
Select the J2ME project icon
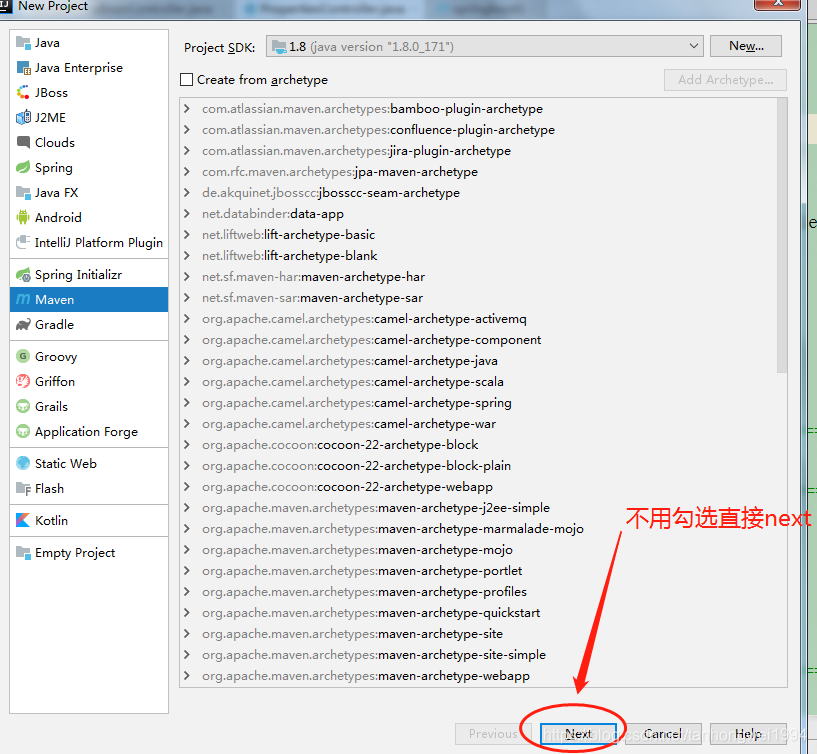click(x=23, y=118)
